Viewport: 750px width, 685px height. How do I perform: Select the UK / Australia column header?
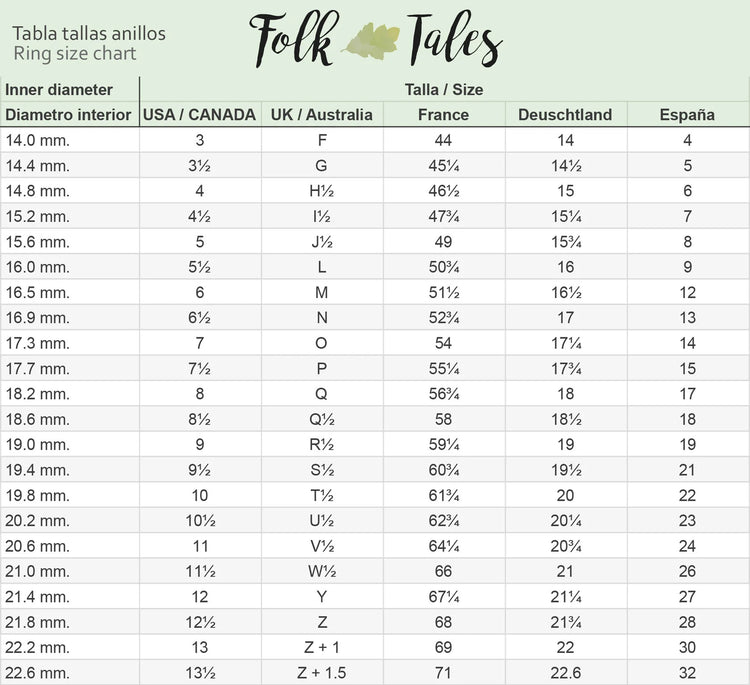coord(322,115)
